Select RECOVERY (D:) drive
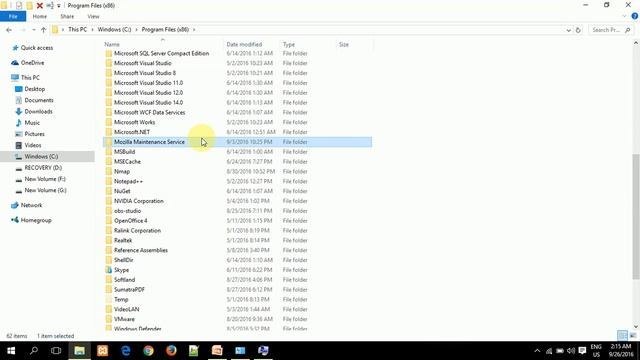 pos(43,168)
